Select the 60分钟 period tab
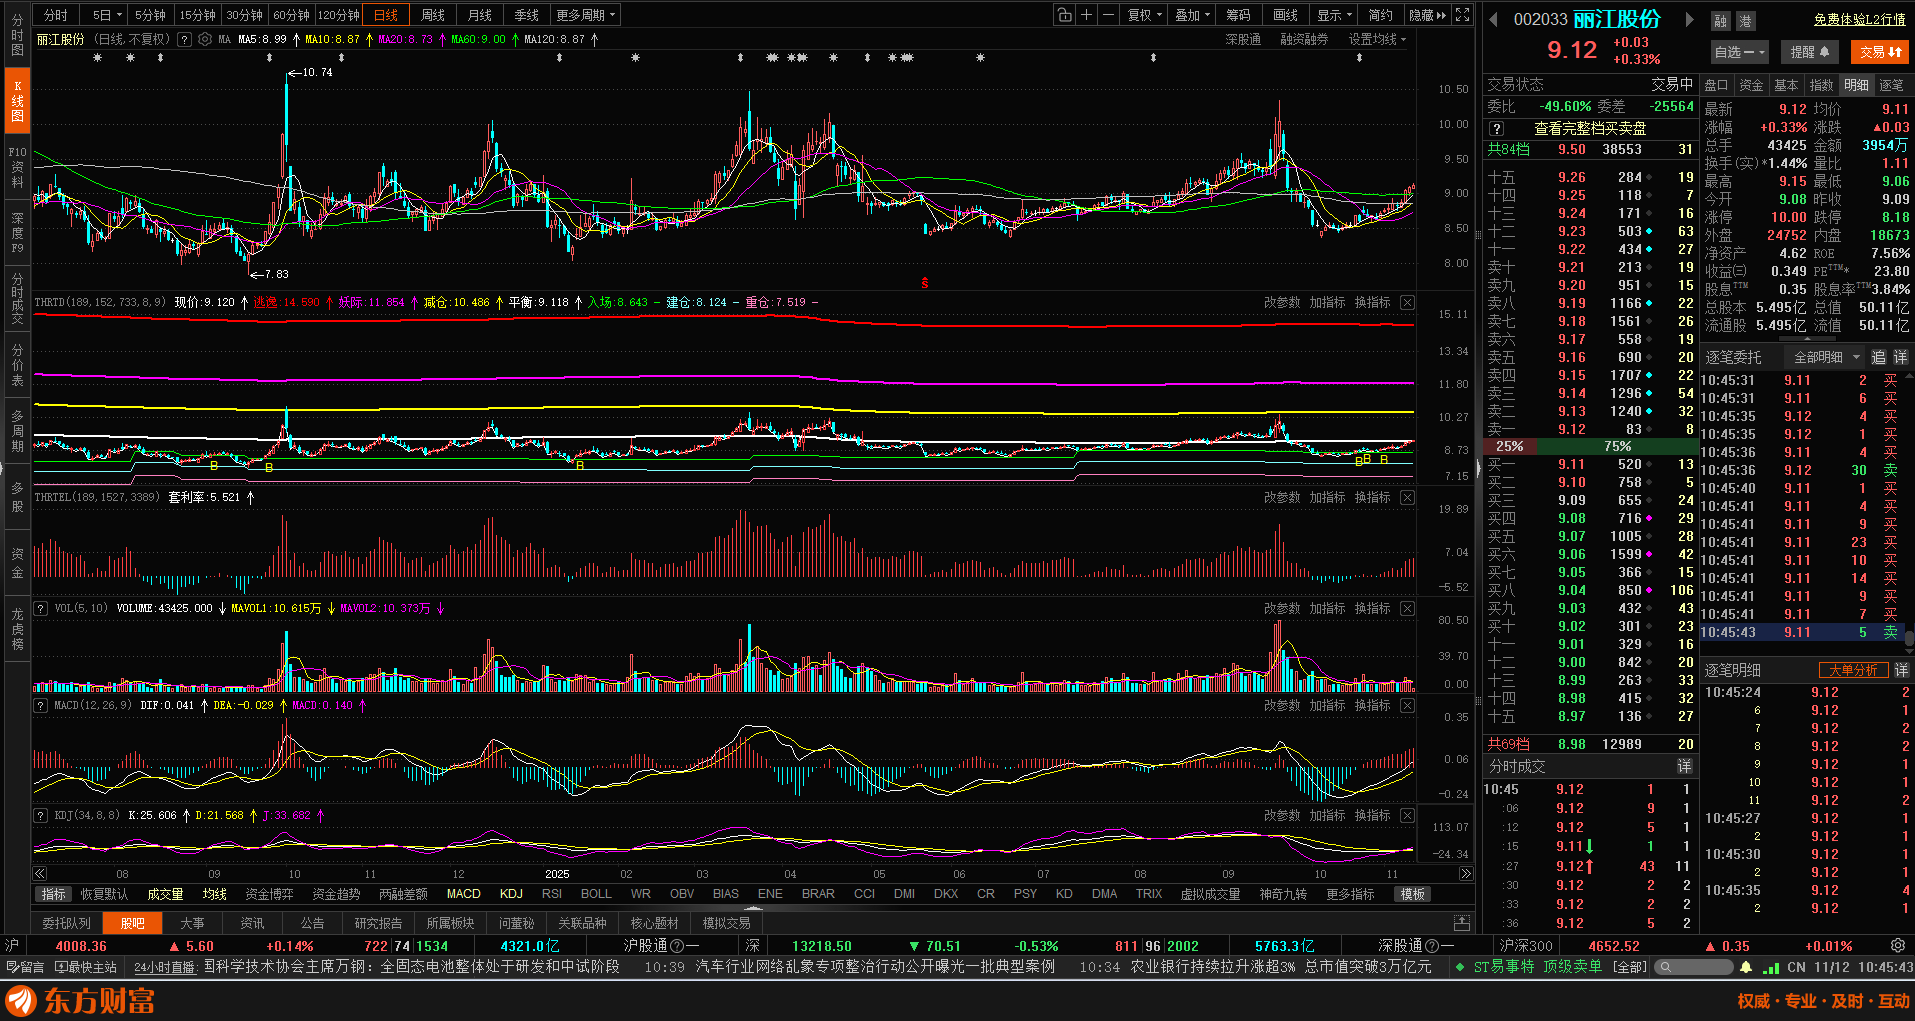This screenshot has width=1915, height=1021. click(x=291, y=15)
